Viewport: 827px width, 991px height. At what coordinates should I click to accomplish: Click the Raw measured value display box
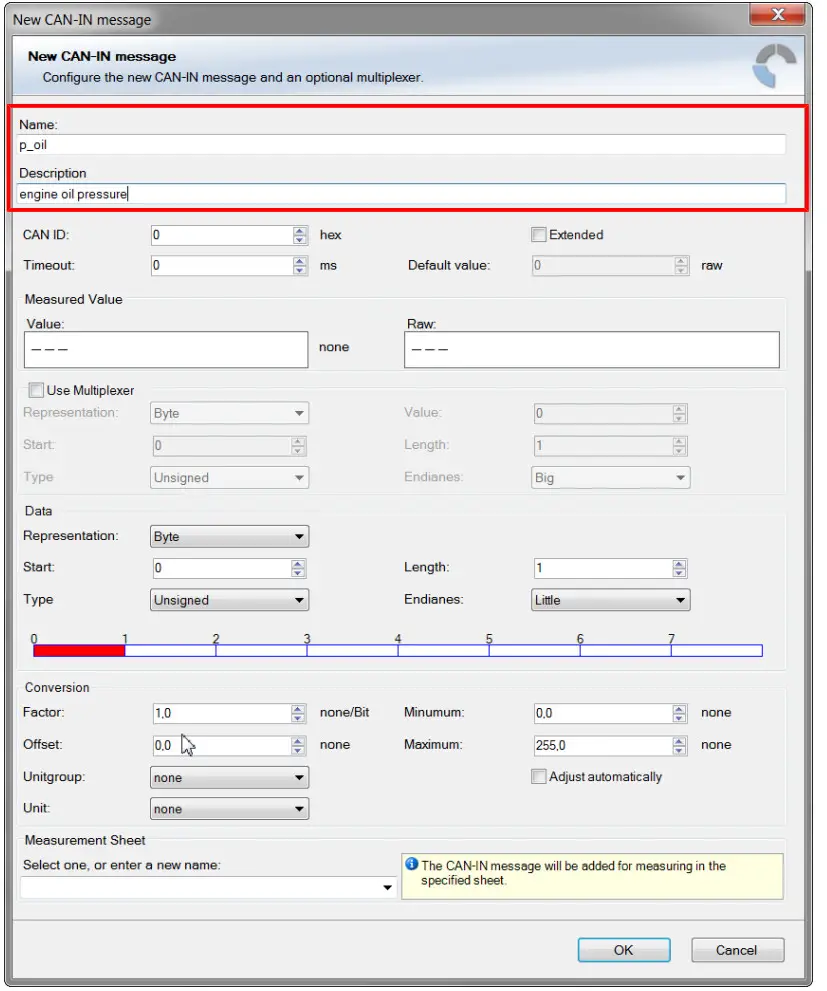pos(591,350)
